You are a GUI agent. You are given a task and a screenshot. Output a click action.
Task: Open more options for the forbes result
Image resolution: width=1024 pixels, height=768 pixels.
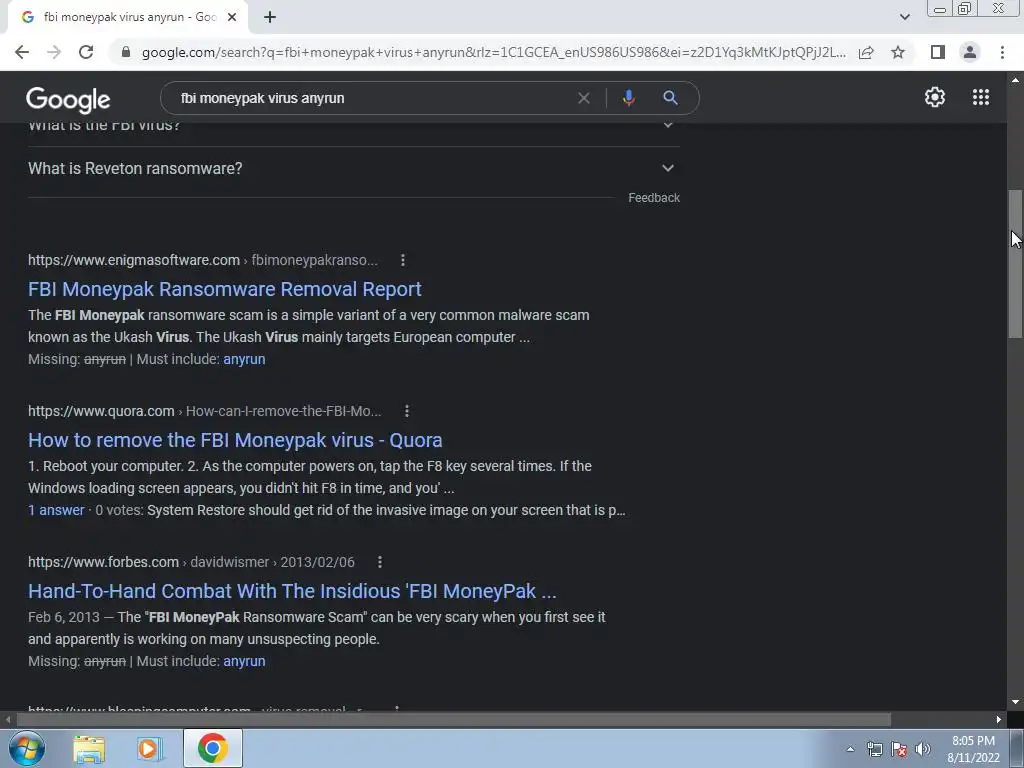click(380, 562)
